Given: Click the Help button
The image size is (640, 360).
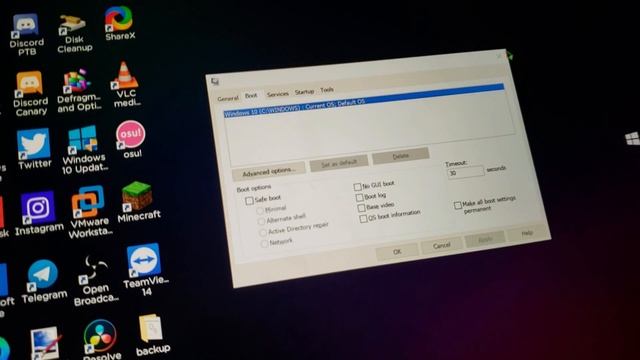Looking at the screenshot, I should point(527,233).
